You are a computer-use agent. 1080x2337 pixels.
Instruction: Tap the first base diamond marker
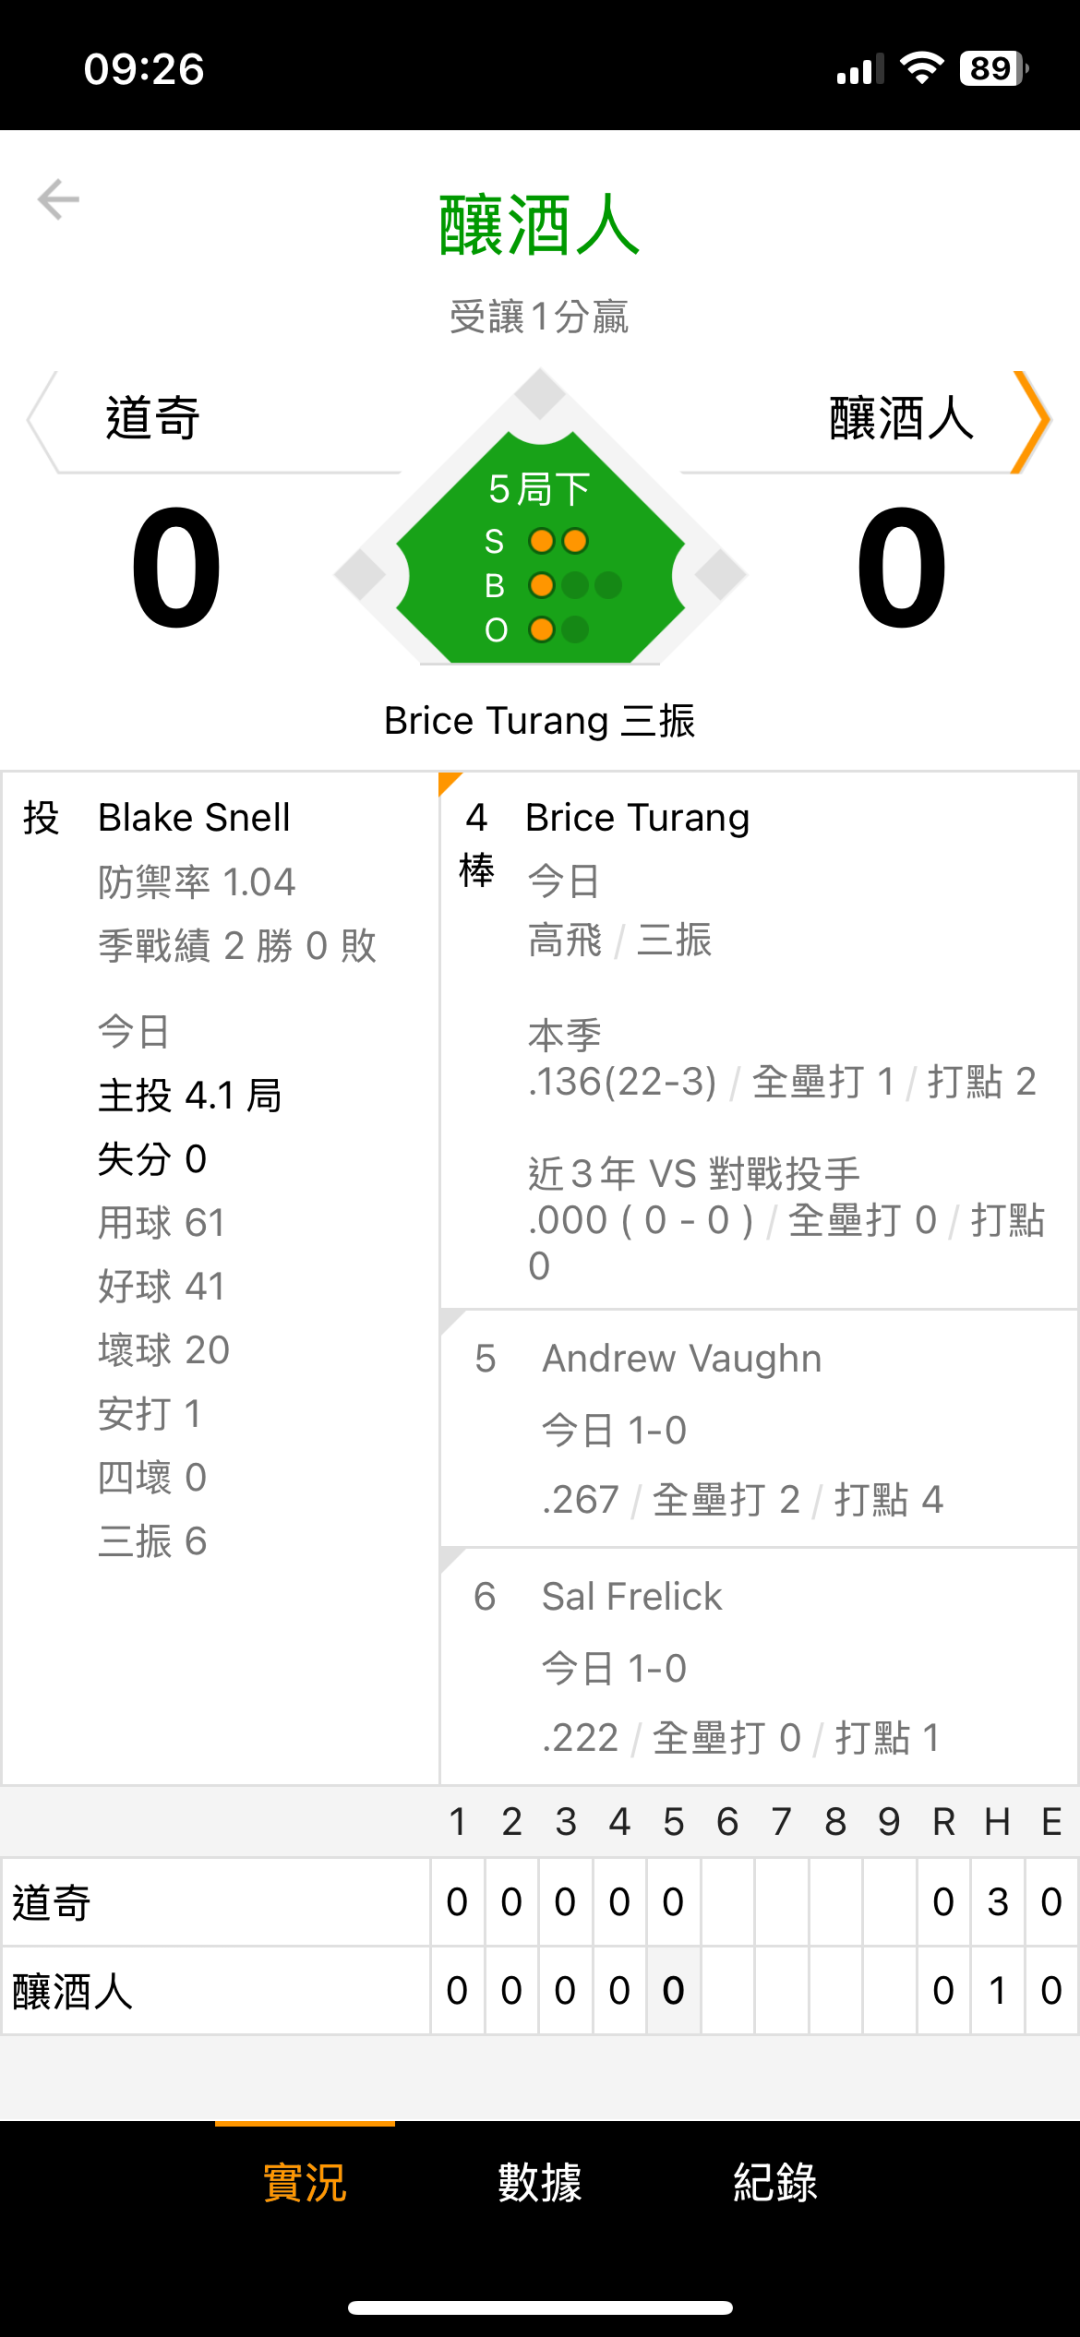(x=720, y=575)
